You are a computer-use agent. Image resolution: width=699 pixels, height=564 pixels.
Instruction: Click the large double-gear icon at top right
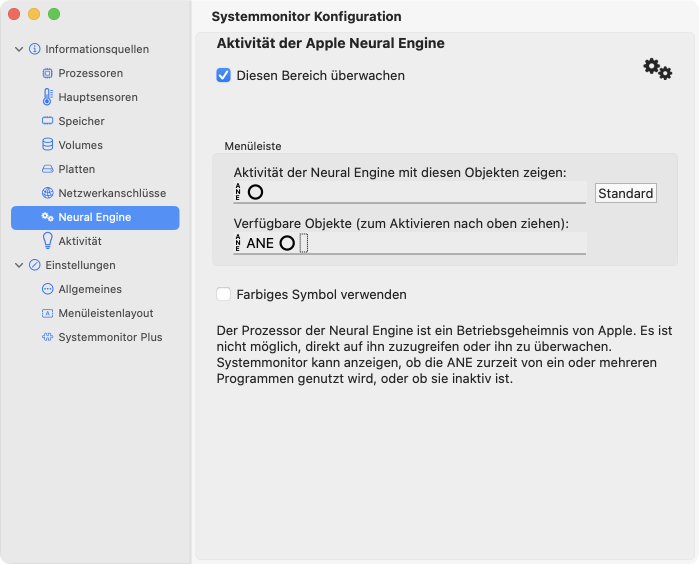(658, 69)
